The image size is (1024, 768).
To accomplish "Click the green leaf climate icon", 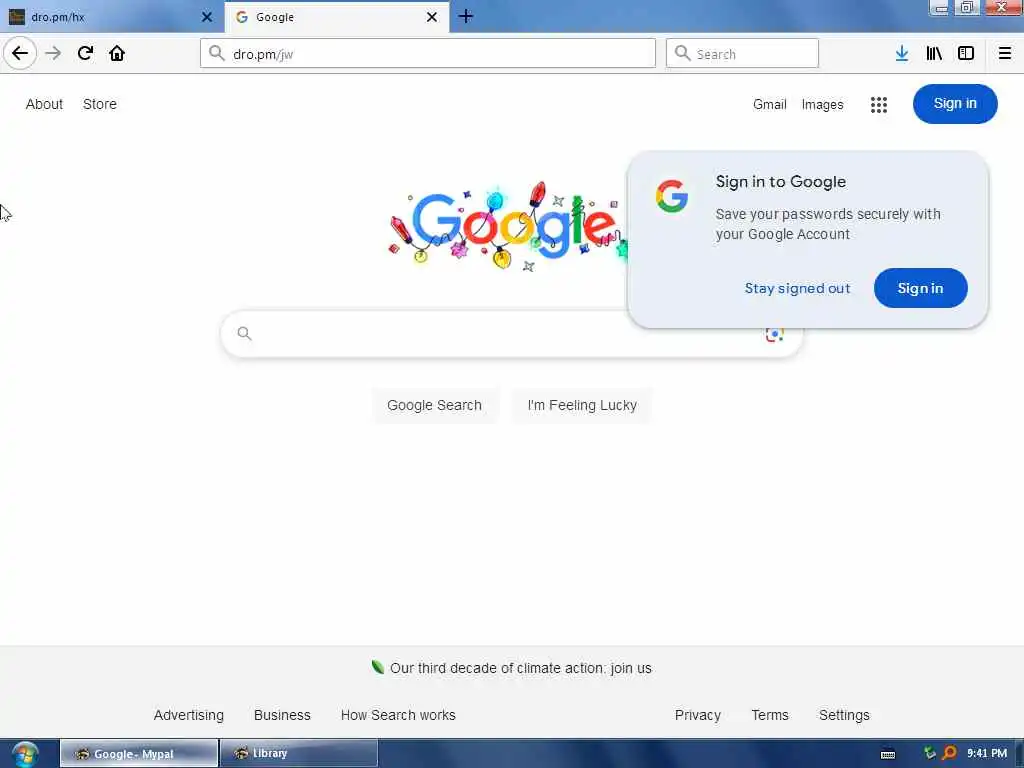I will click(377, 667).
